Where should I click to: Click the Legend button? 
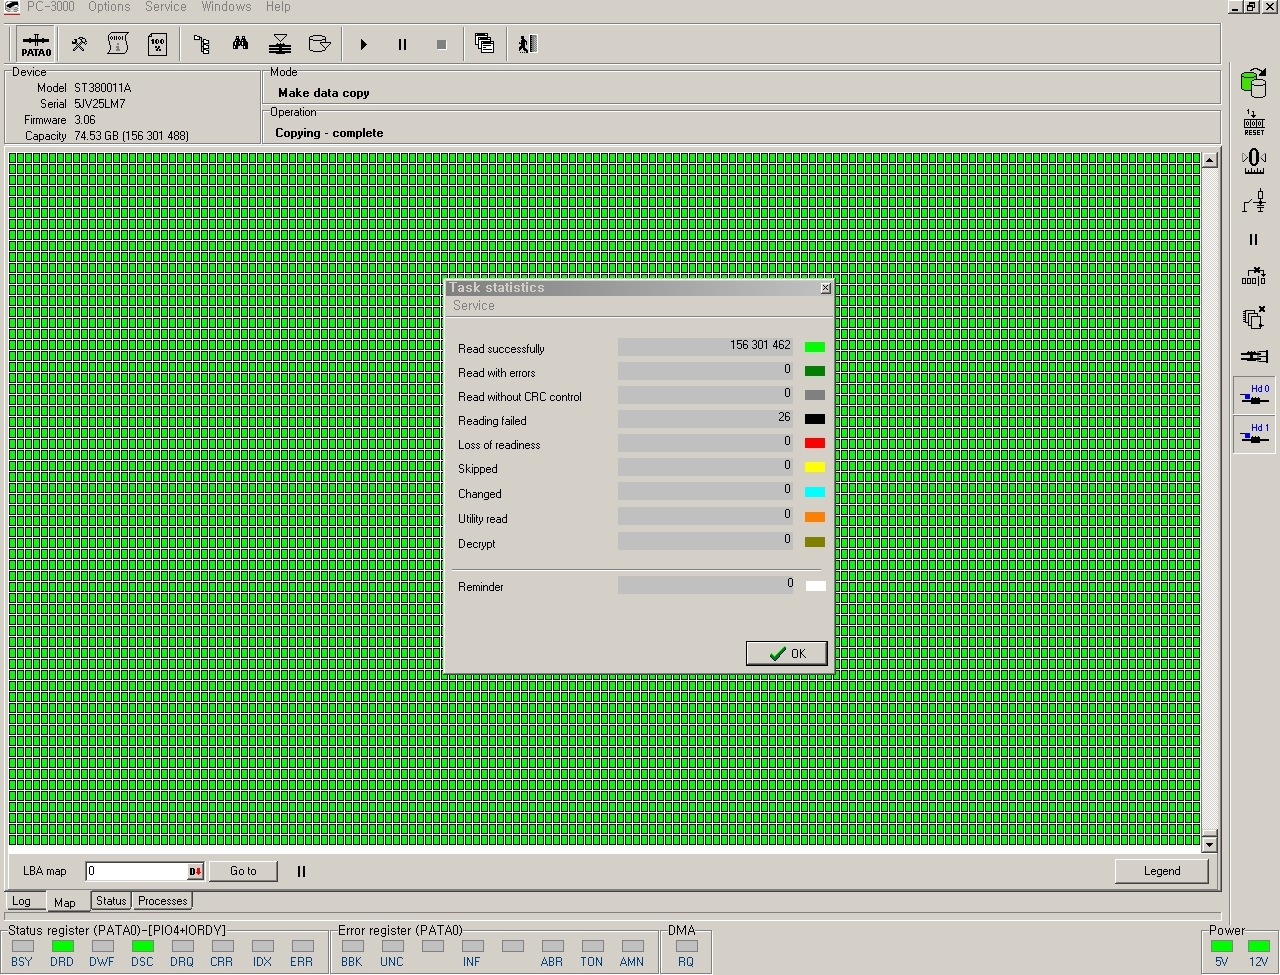click(1161, 871)
